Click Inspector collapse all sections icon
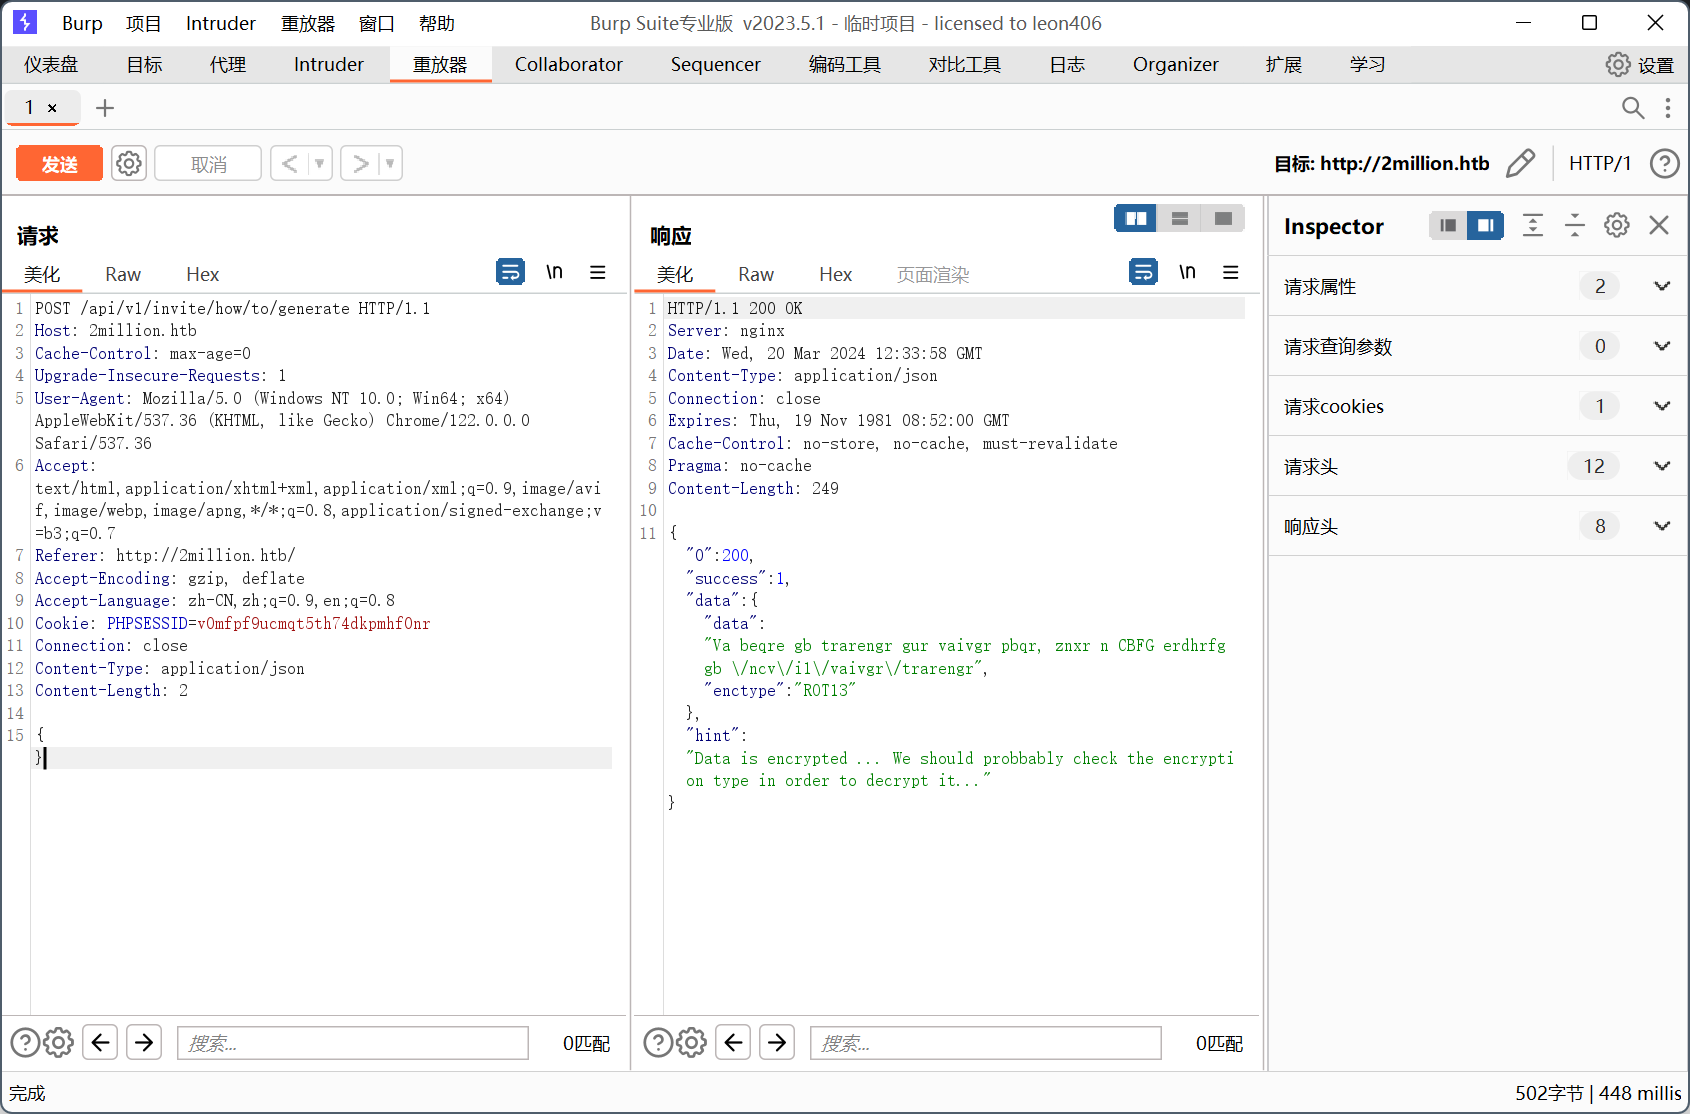Screen dimensions: 1690x1114 (1574, 226)
